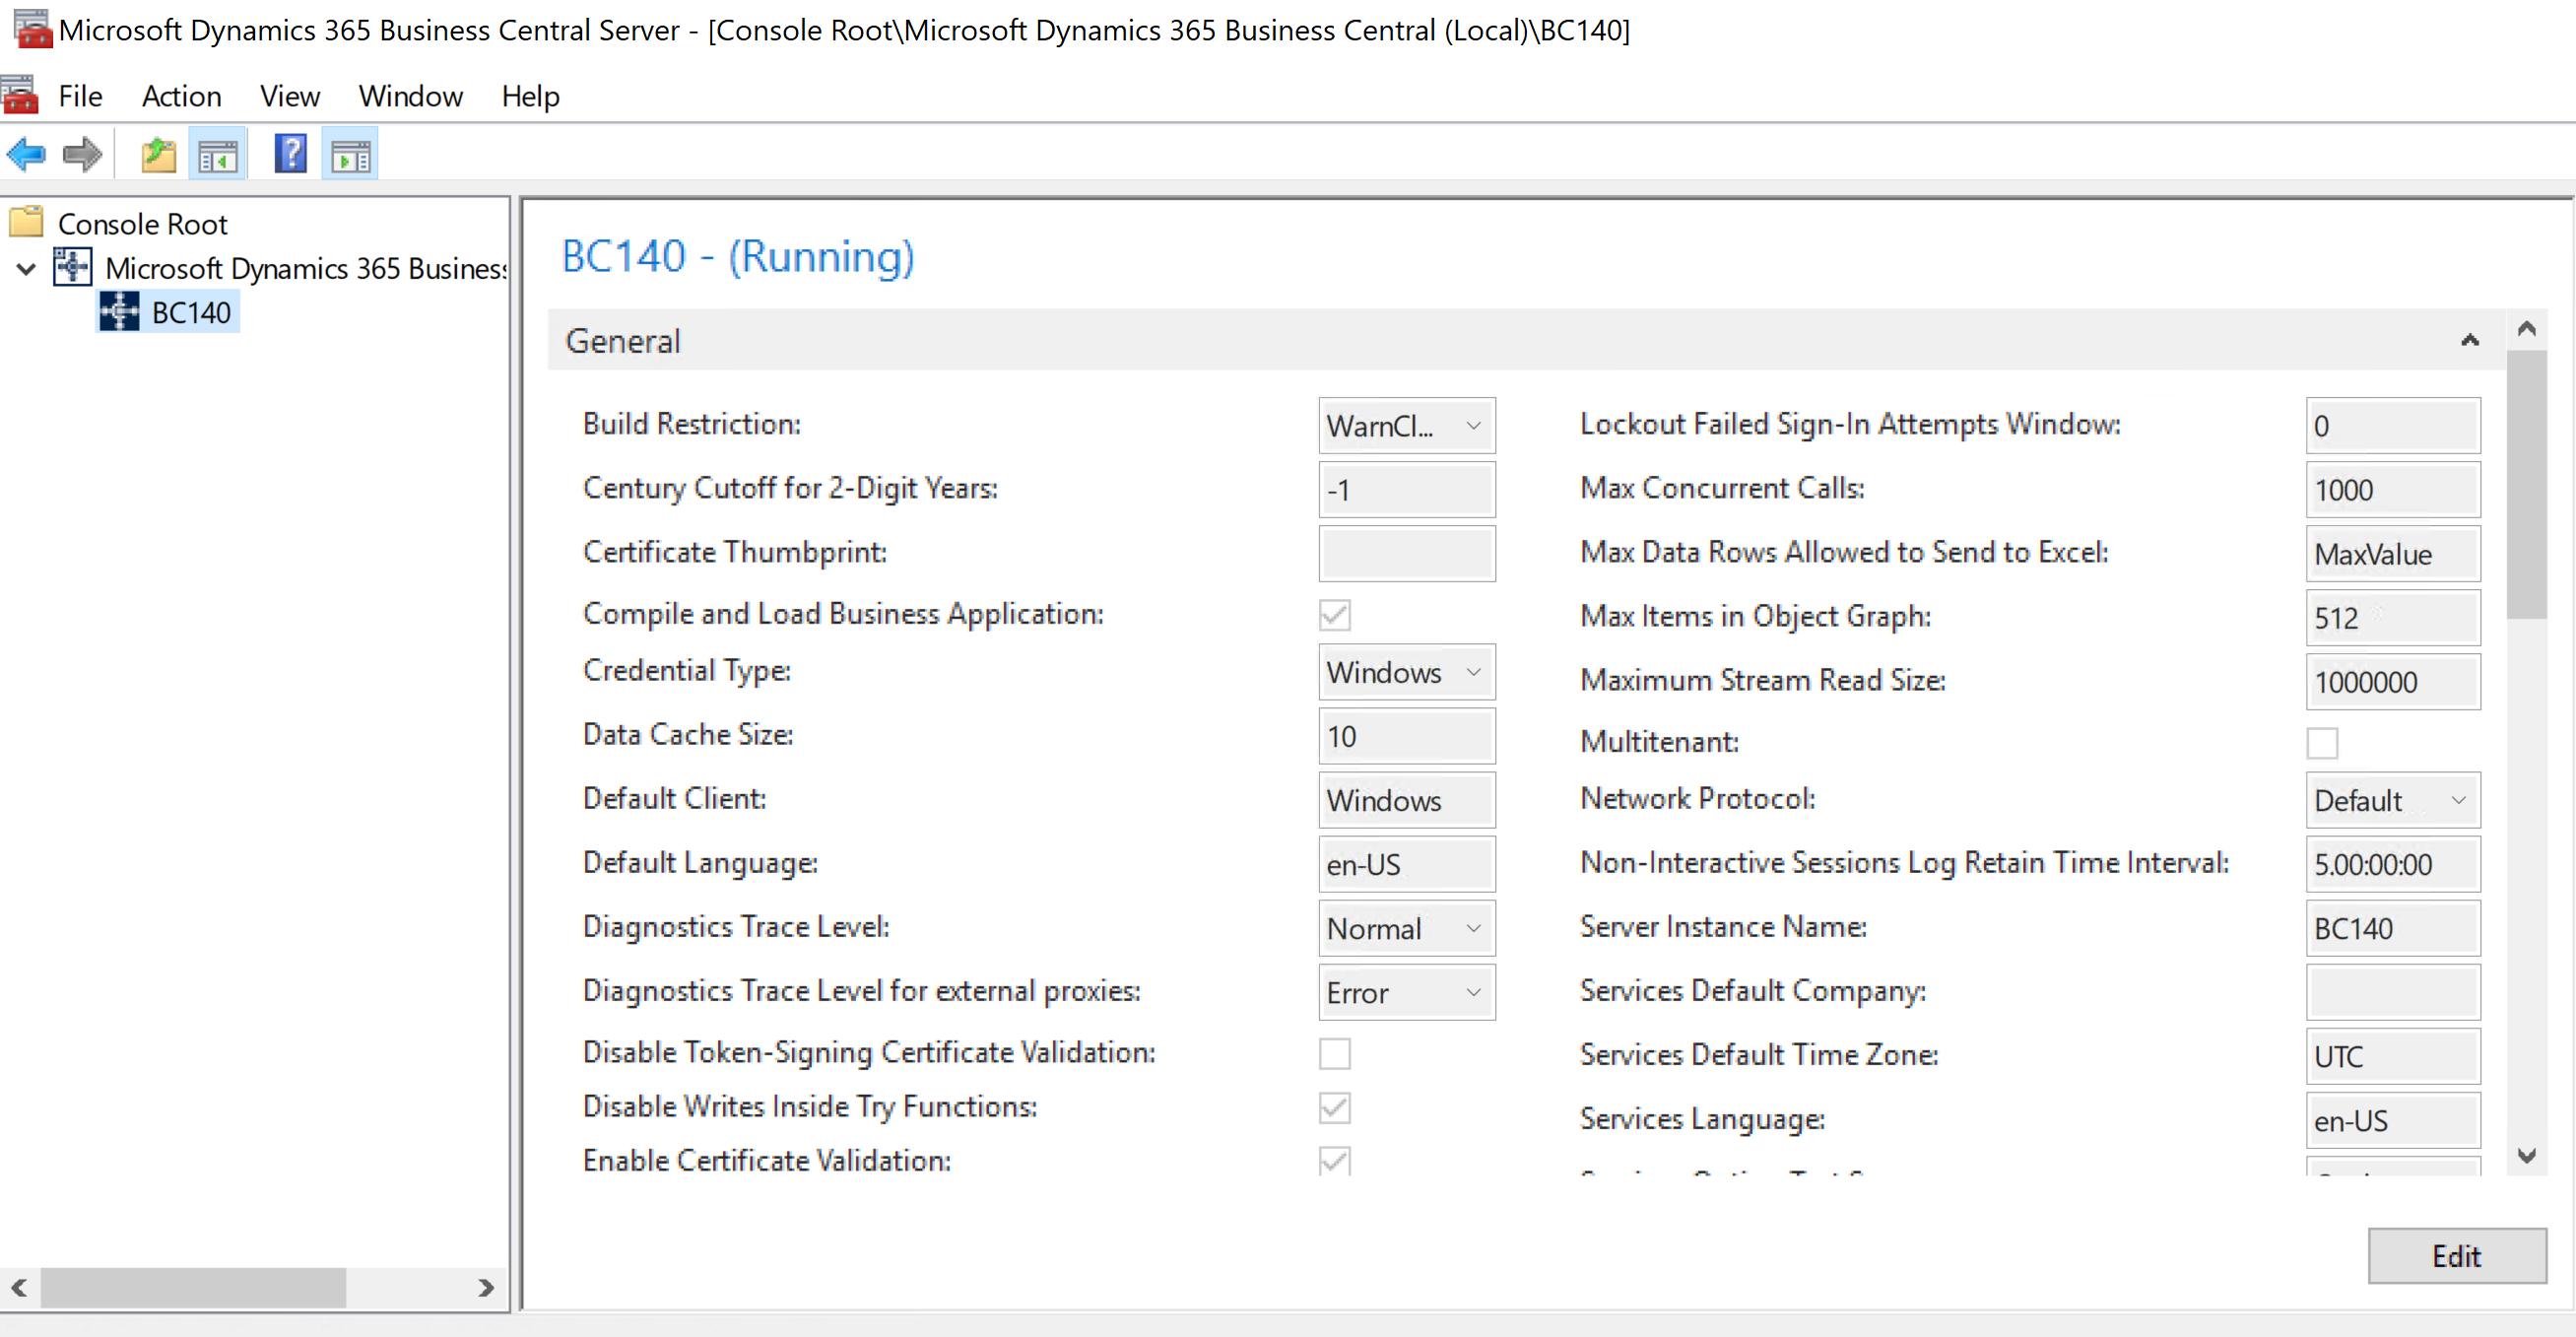Toggle the Show/Hide Action Pane icon
2576x1337 pixels.
[351, 156]
